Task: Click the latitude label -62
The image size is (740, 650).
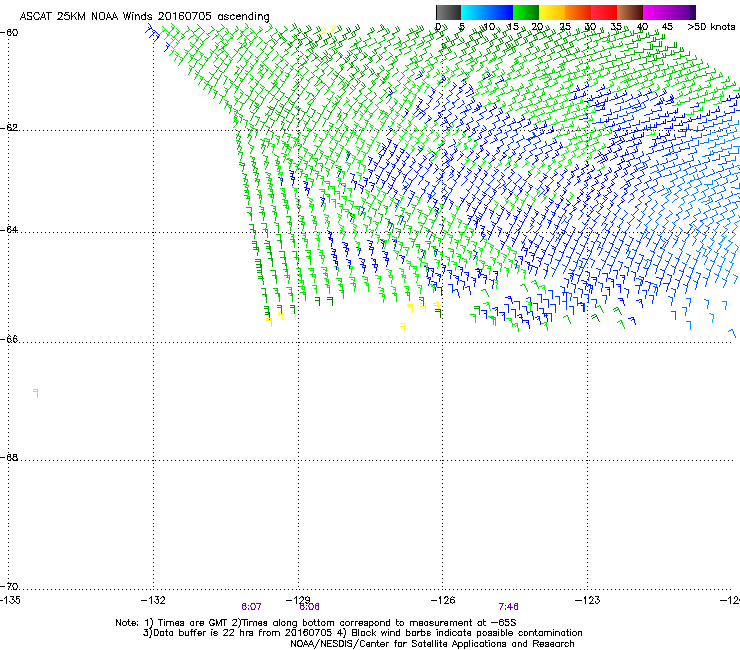Action: pyautogui.click(x=9, y=127)
